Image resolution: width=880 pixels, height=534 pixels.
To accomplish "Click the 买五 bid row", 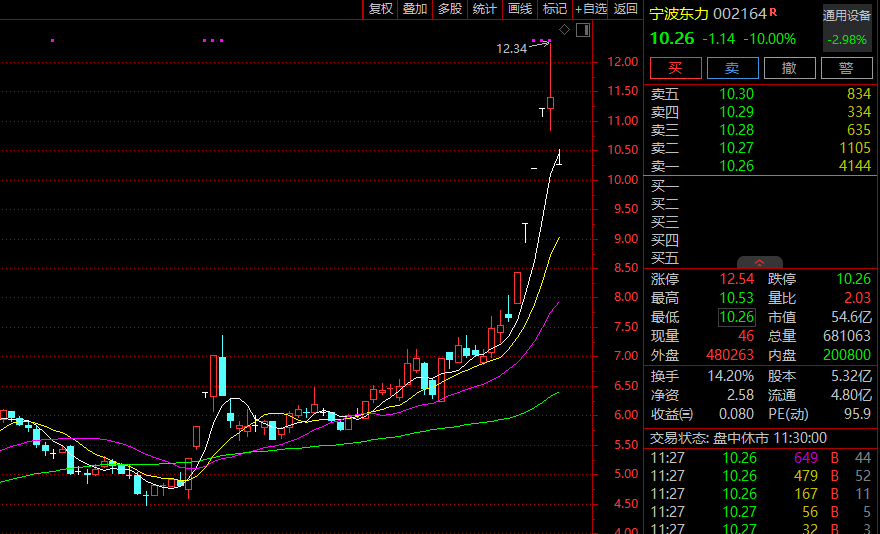I will pos(760,258).
